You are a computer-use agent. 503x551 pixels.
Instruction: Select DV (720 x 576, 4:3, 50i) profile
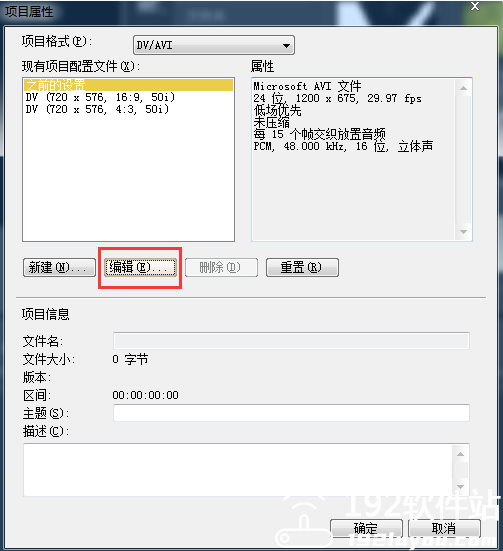pyautogui.click(x=97, y=109)
